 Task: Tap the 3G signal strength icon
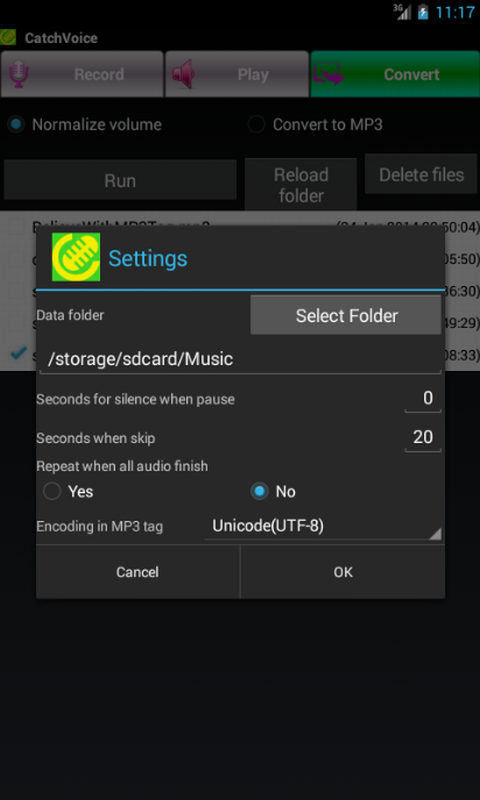pyautogui.click(x=402, y=12)
